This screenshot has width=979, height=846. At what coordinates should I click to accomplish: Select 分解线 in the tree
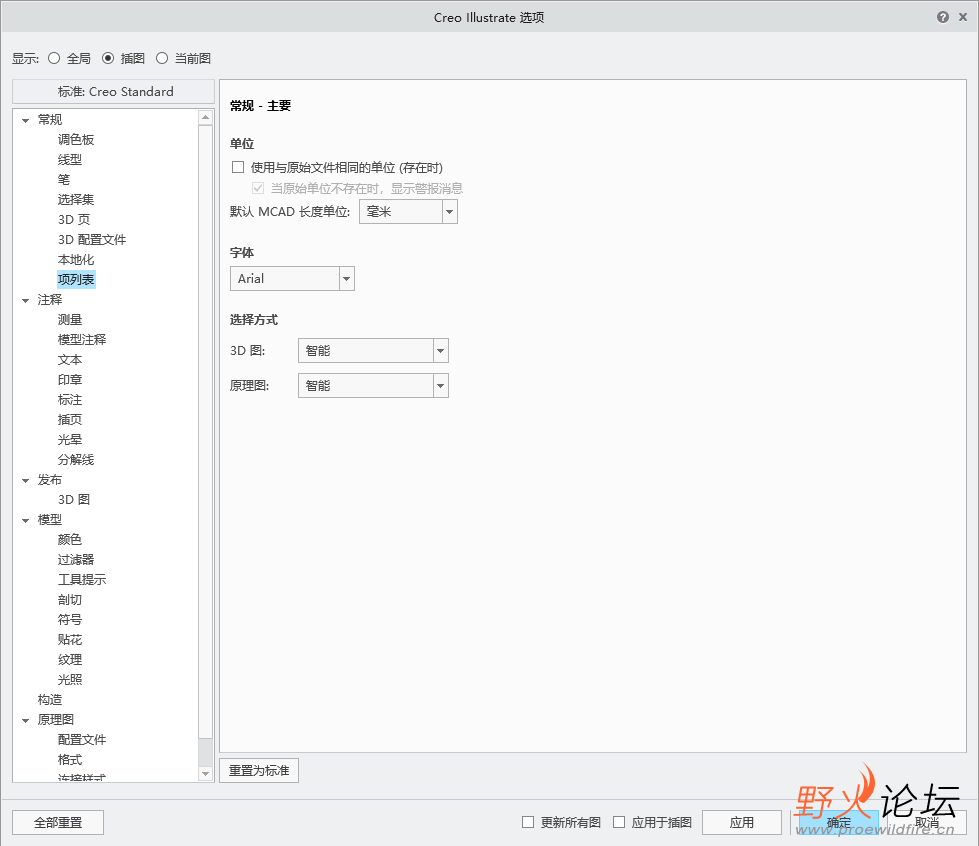coord(76,460)
